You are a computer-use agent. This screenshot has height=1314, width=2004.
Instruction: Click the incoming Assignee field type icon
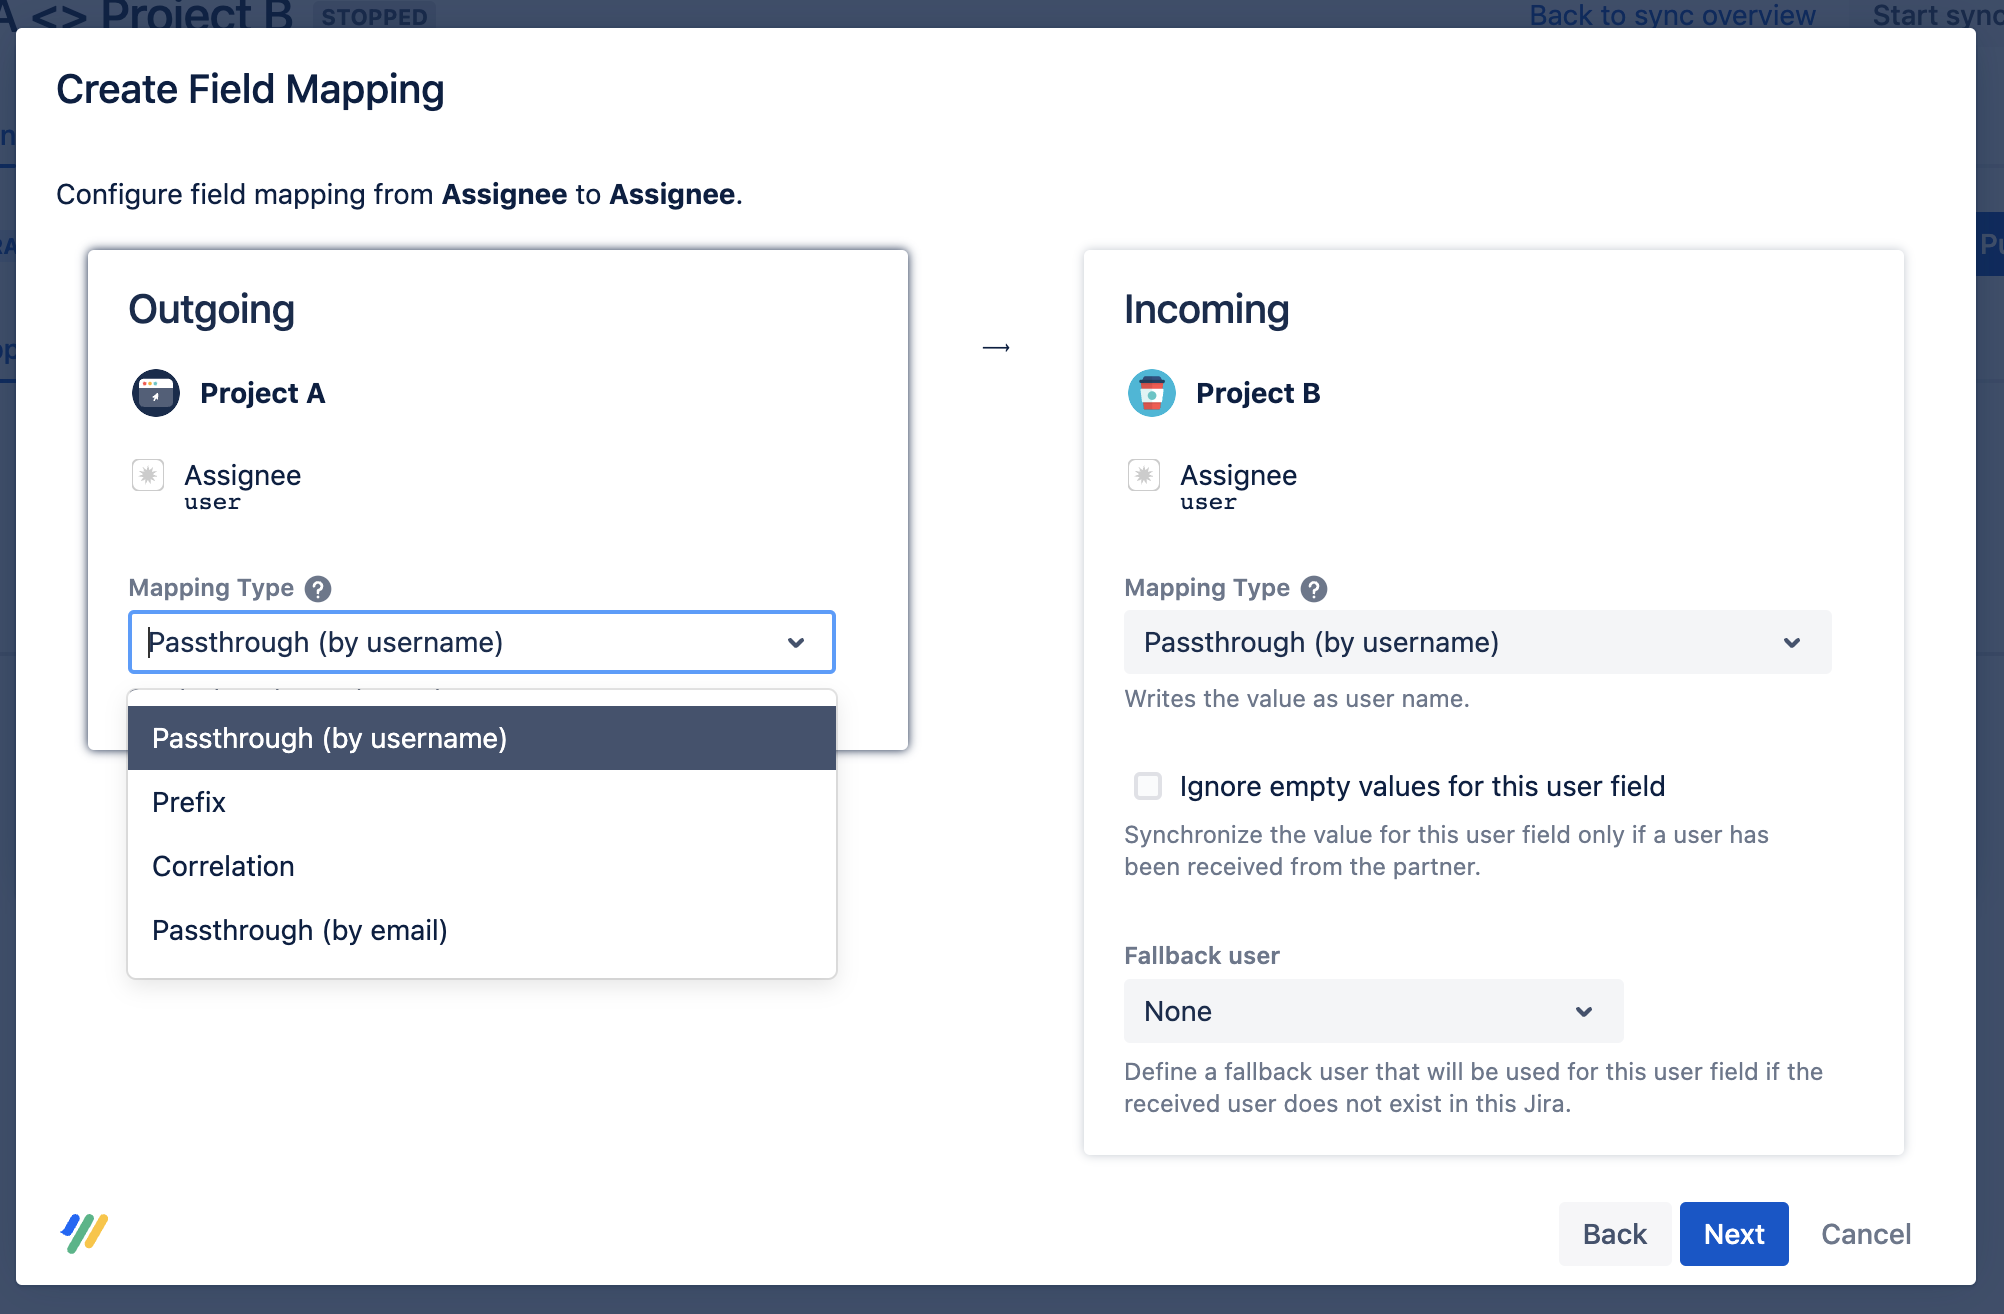(1144, 475)
